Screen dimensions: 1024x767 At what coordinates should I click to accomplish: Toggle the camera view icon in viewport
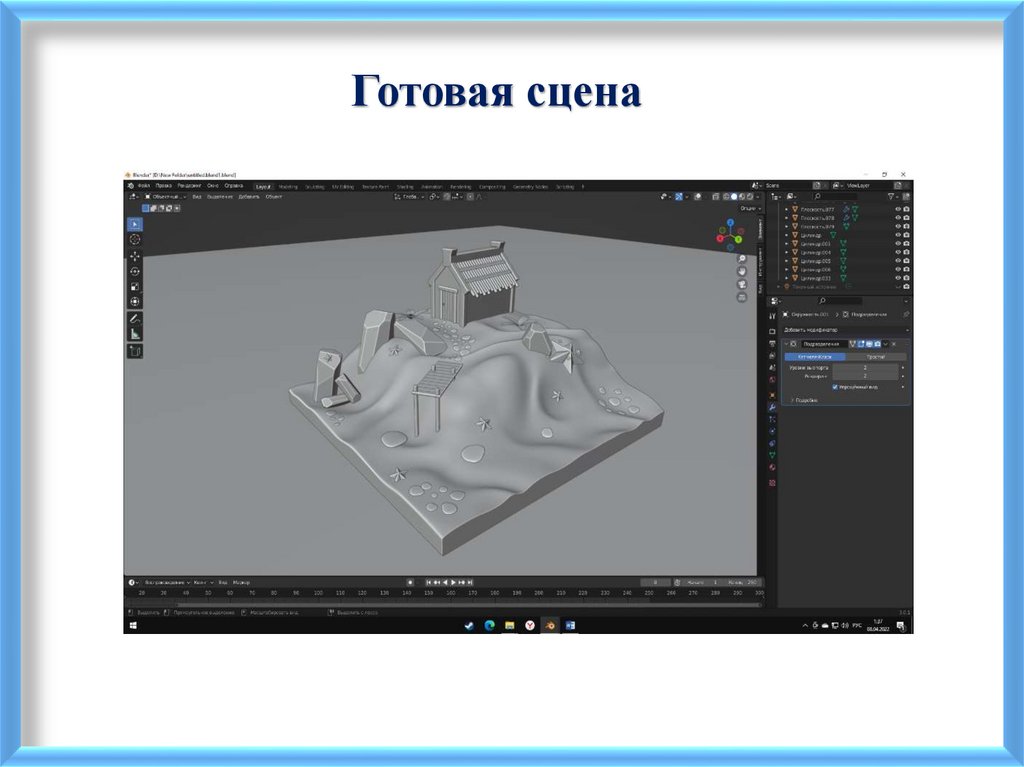click(742, 284)
